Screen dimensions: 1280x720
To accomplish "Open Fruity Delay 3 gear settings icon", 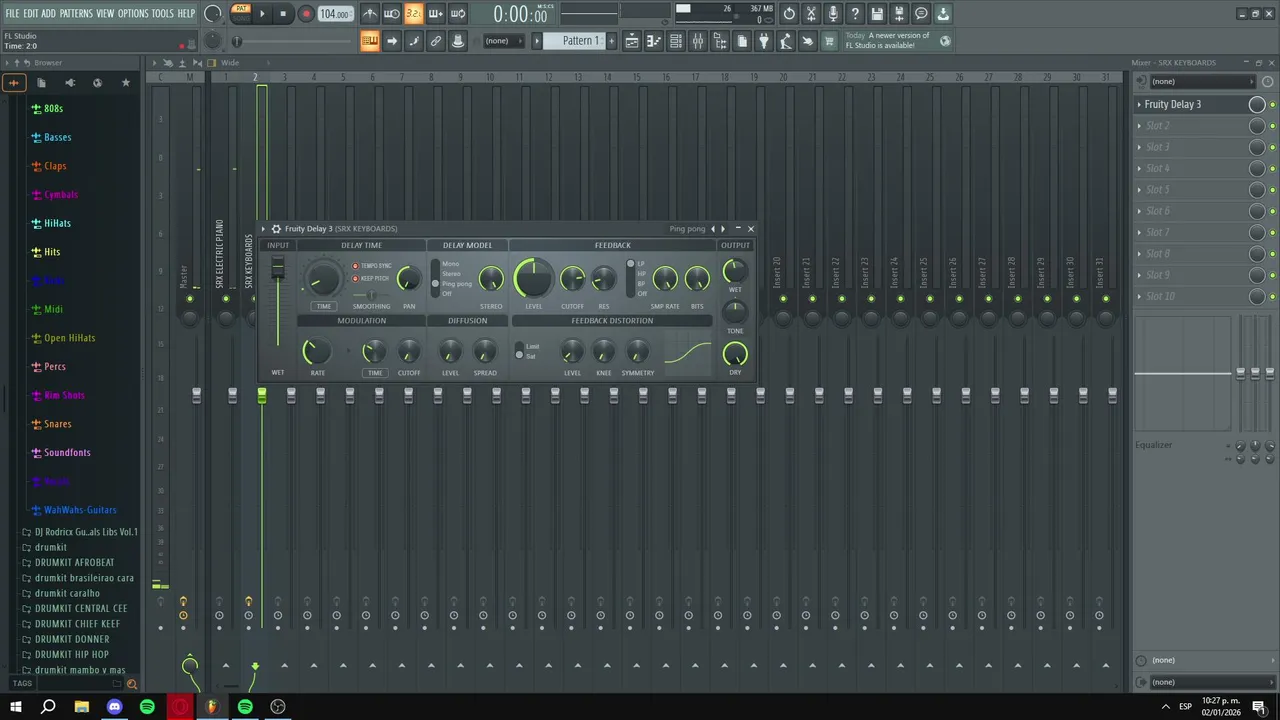I will (276, 229).
